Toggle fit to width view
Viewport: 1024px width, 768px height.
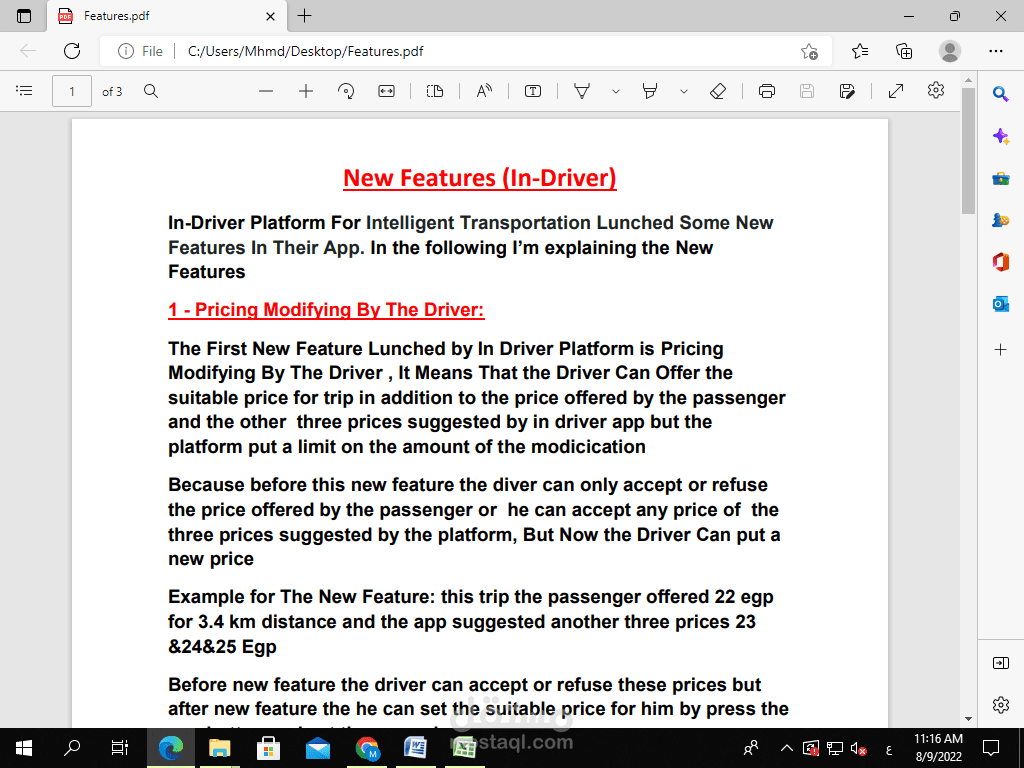point(387,91)
